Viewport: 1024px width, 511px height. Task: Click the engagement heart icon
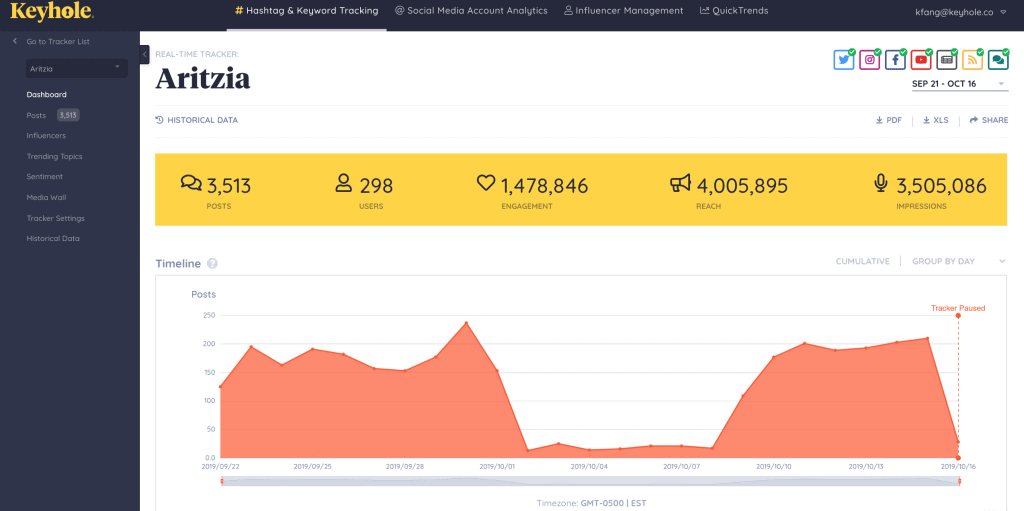pos(486,184)
